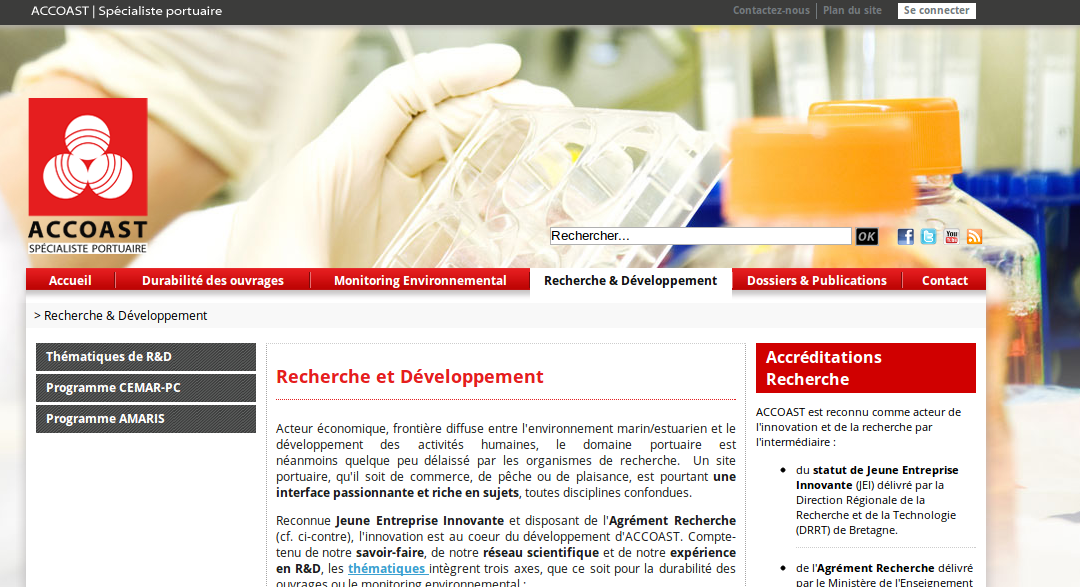Viewport: 1080px width, 587px height.
Task: Open the Plan du site link
Action: 852,10
